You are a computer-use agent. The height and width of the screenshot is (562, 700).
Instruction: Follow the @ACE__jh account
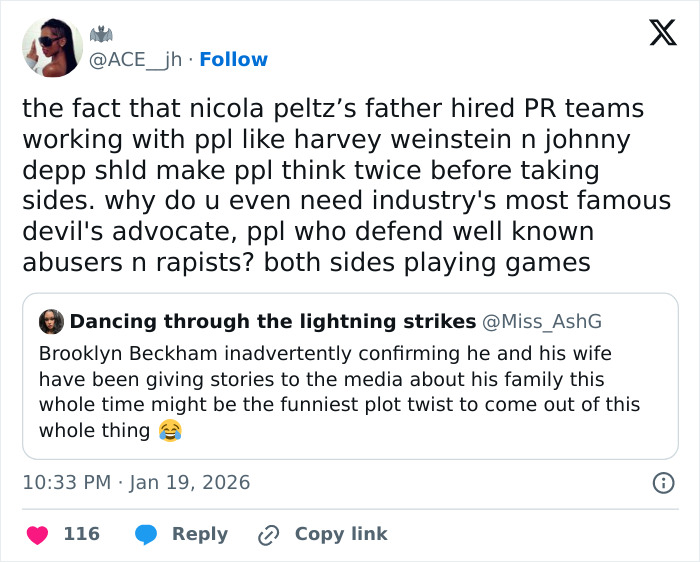pos(234,60)
